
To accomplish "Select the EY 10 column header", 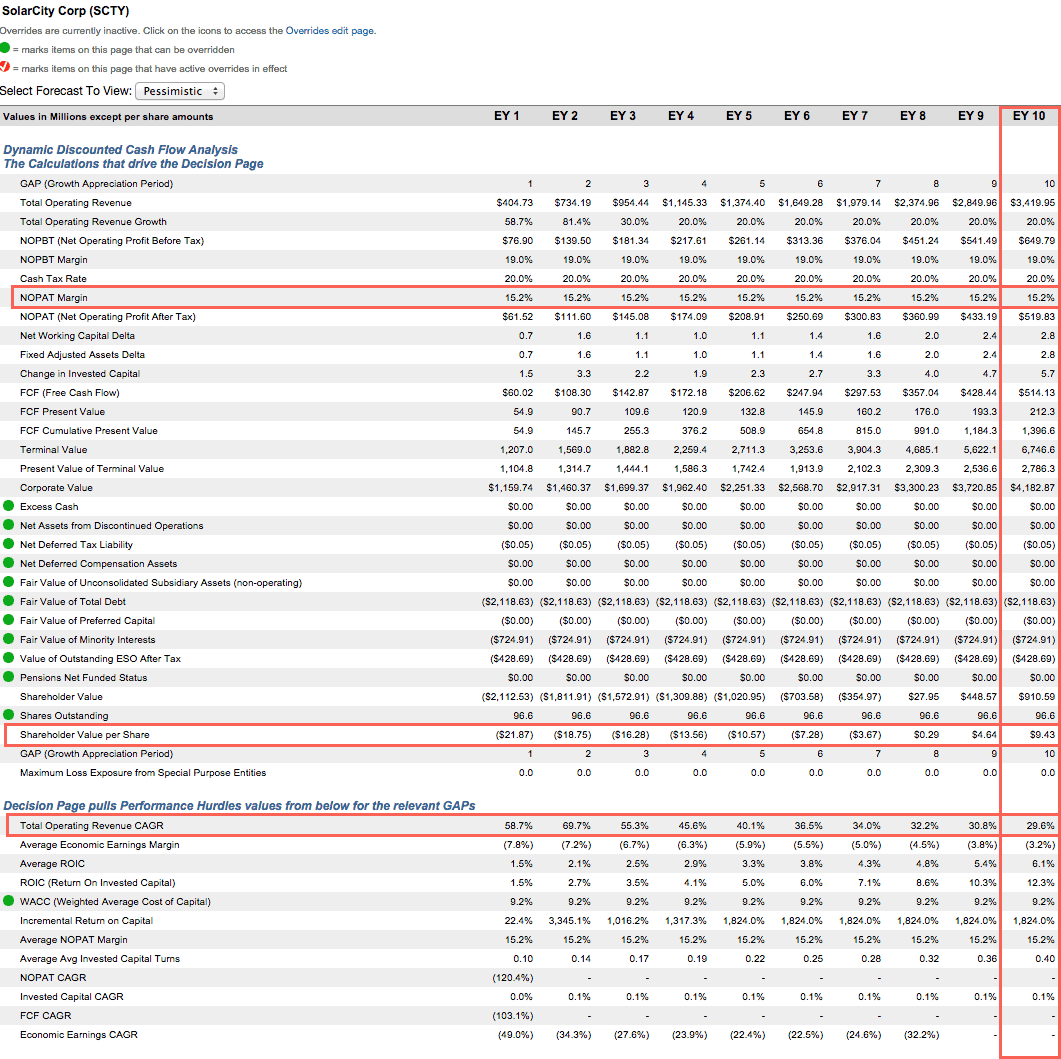I will click(x=1029, y=116).
